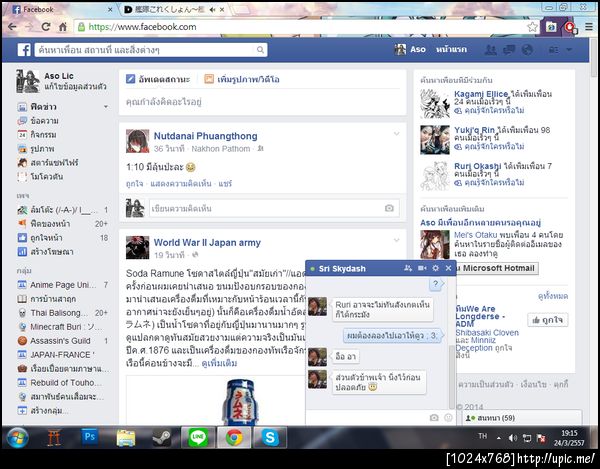Click the red extension icon in Chrome toolbar
Screen dimensions: 600x469
pos(571,27)
